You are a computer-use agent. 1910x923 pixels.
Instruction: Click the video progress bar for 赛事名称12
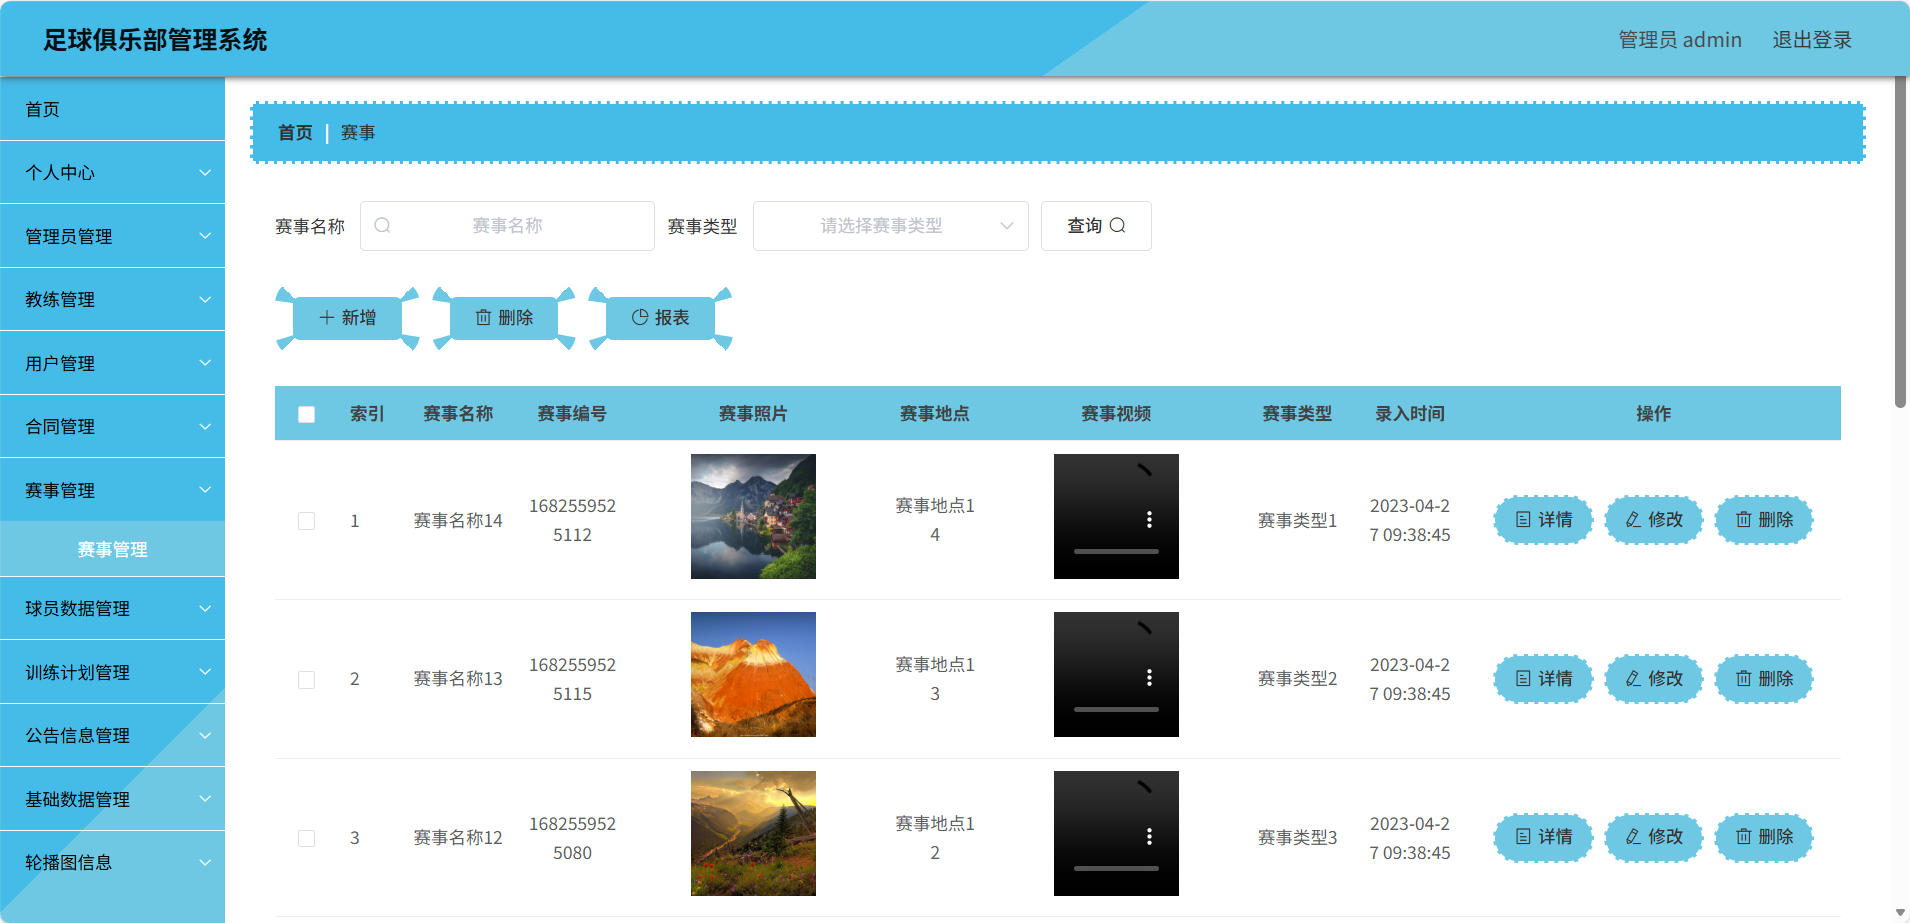[1116, 868]
